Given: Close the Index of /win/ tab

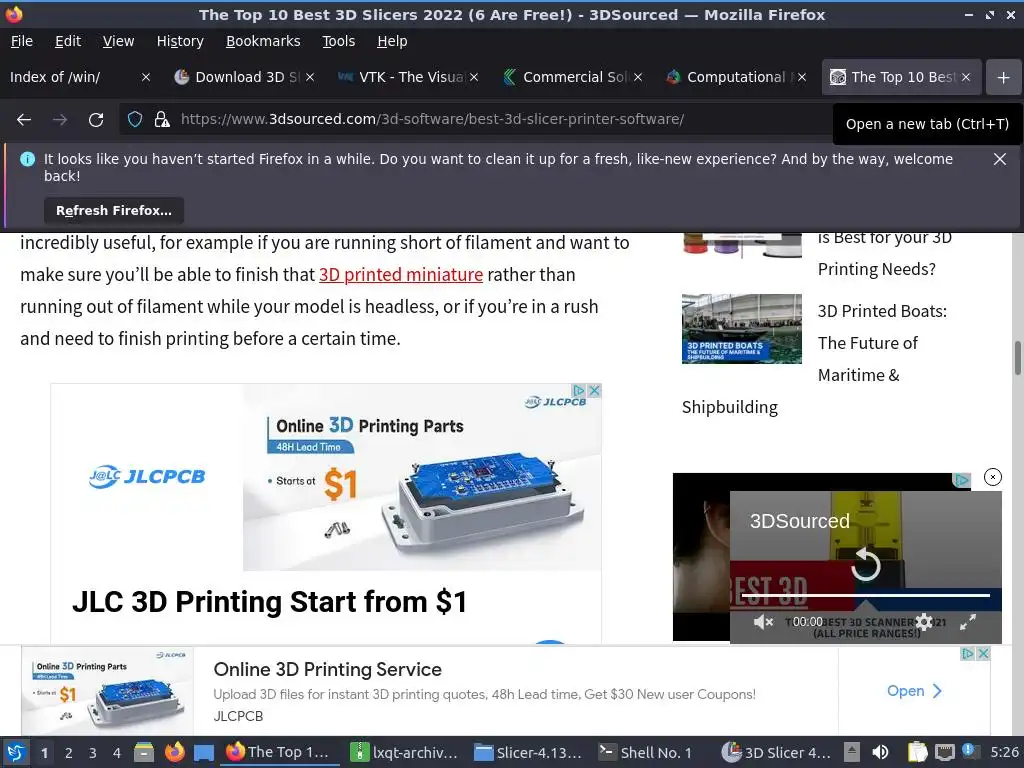Looking at the screenshot, I should click(x=146, y=78).
